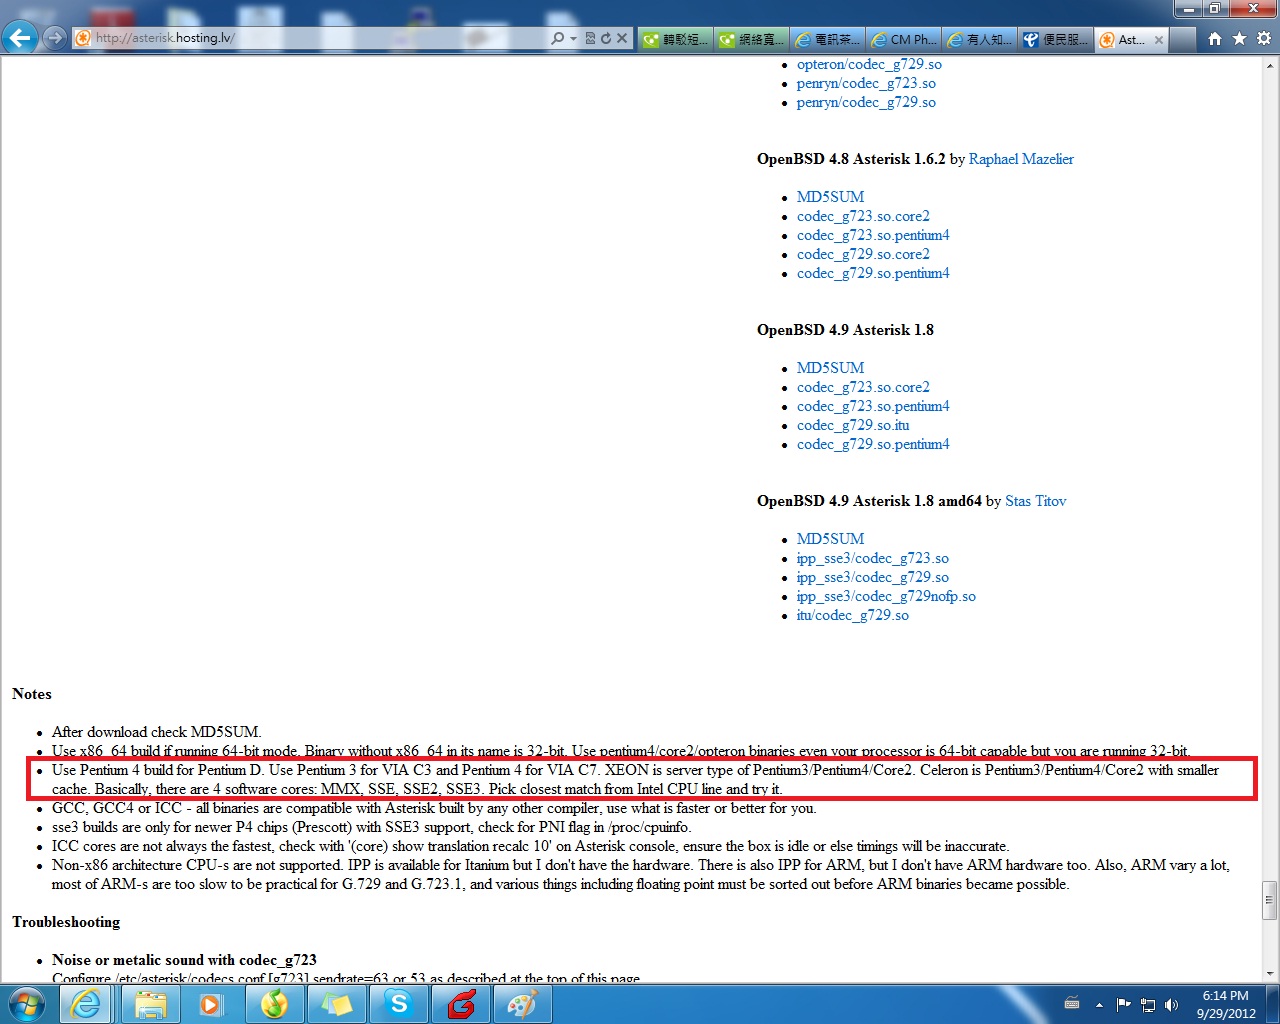Click the Show Desktop strip at the taskbar edge
The image size is (1280, 1024).
click(1273, 1004)
